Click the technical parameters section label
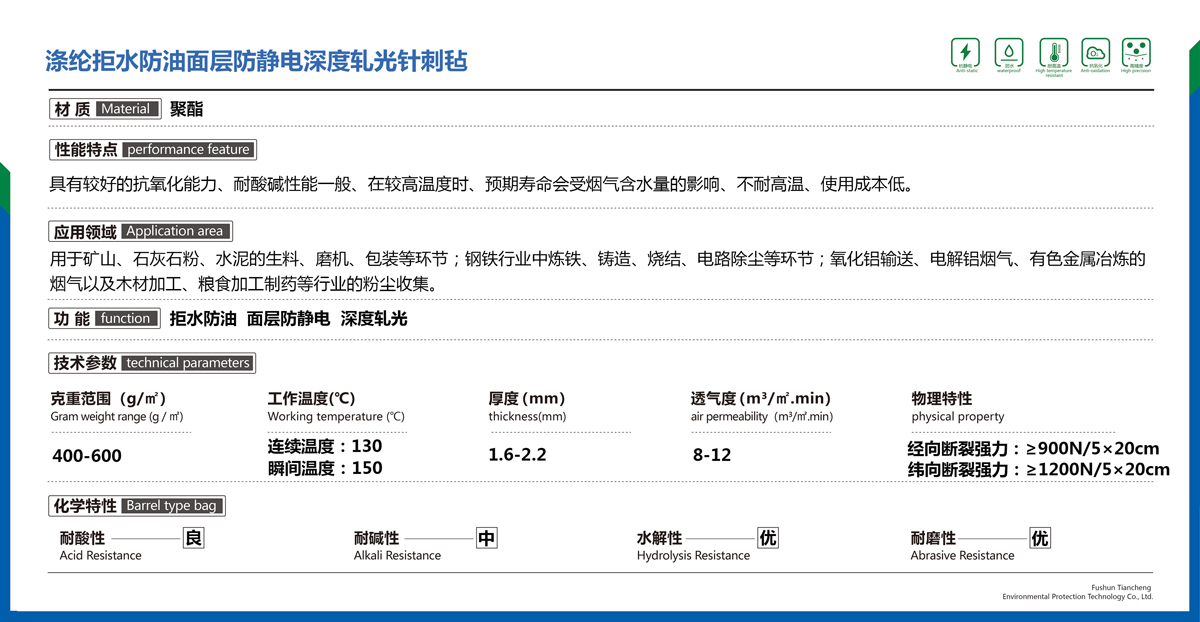 (151, 363)
